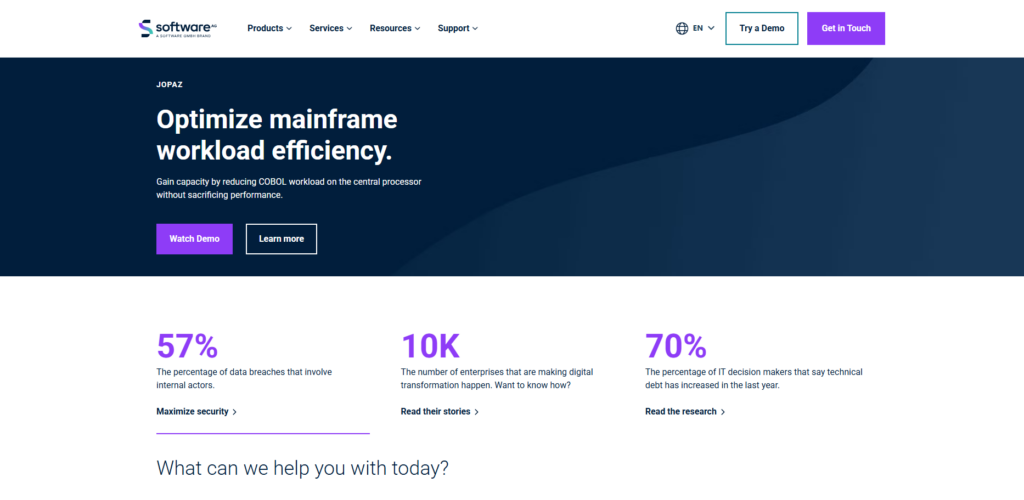Expand the Support chevron

click(x=475, y=29)
